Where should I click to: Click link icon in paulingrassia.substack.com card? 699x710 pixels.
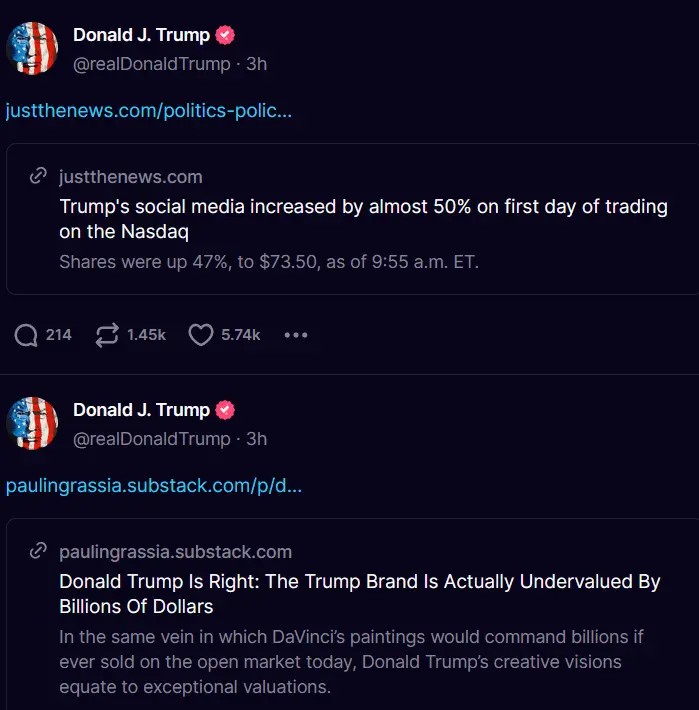point(39,552)
